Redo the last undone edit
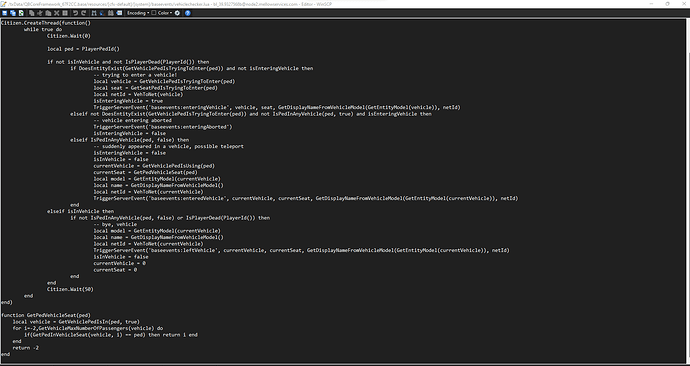The height and width of the screenshot is (366, 690). tap(84, 13)
